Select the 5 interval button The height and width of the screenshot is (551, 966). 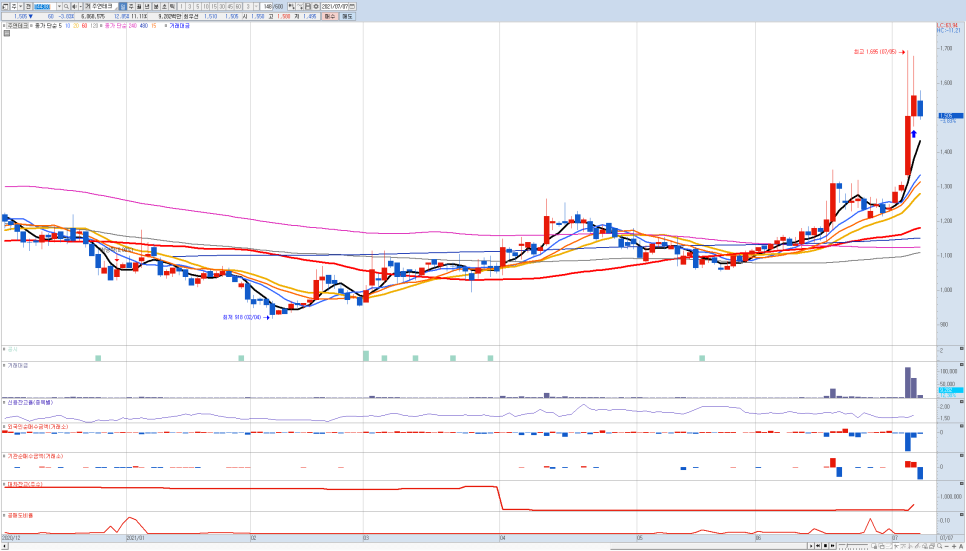198,6
